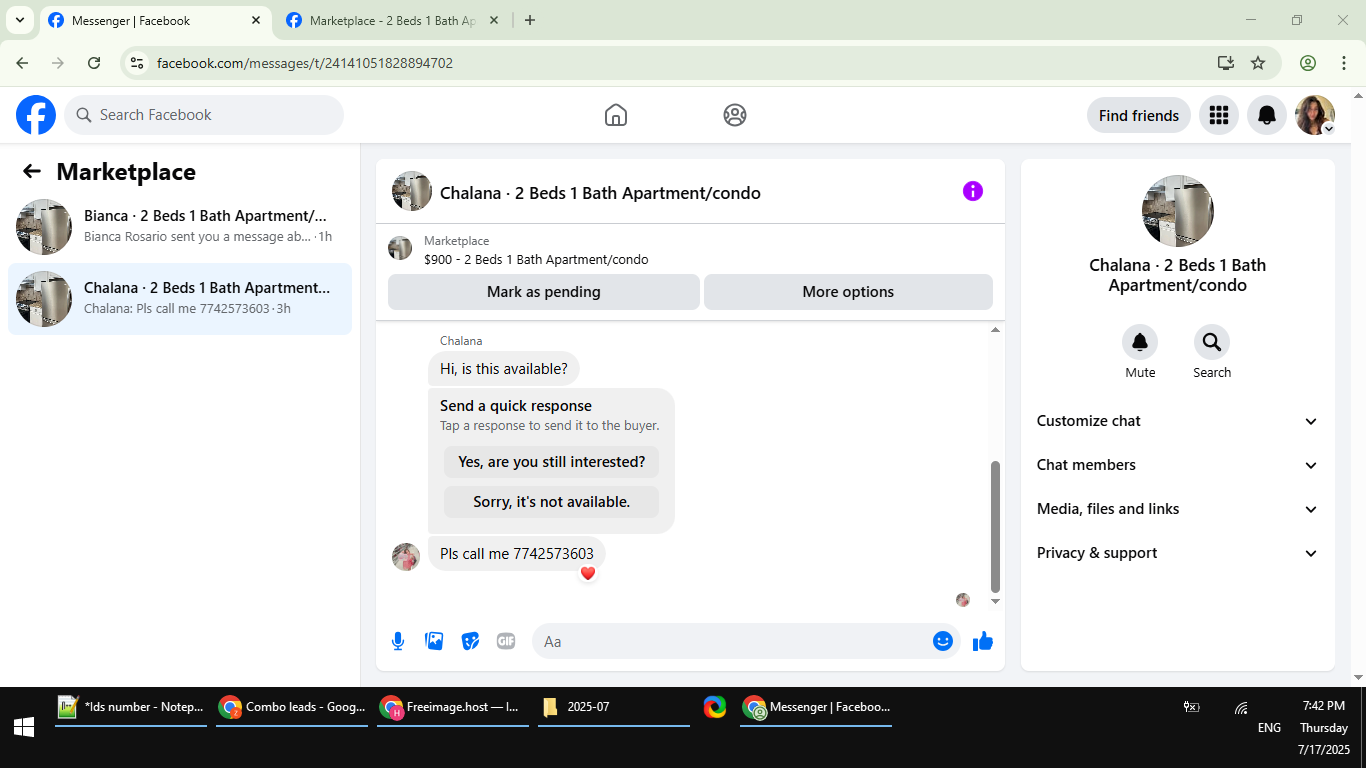This screenshot has height=768, width=1366.
Task: Click the ENG language indicator
Action: [x=1269, y=728]
